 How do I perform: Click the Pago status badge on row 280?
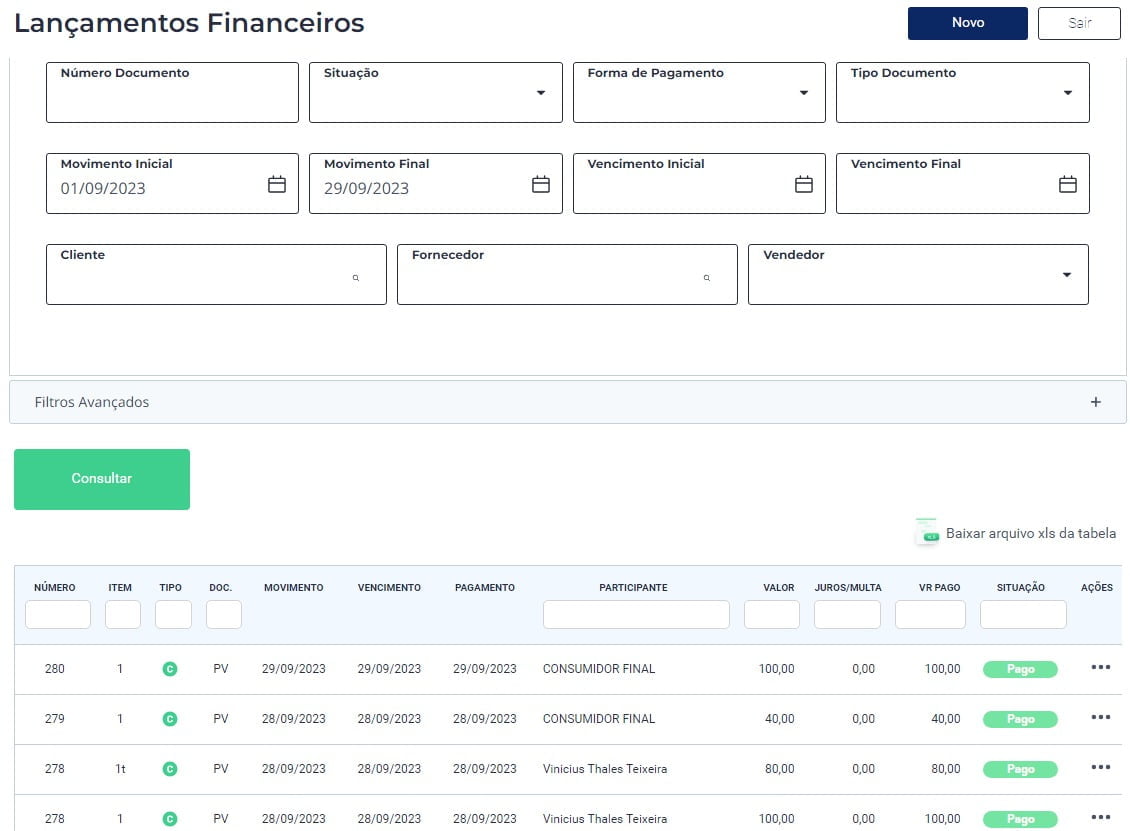tap(1020, 668)
